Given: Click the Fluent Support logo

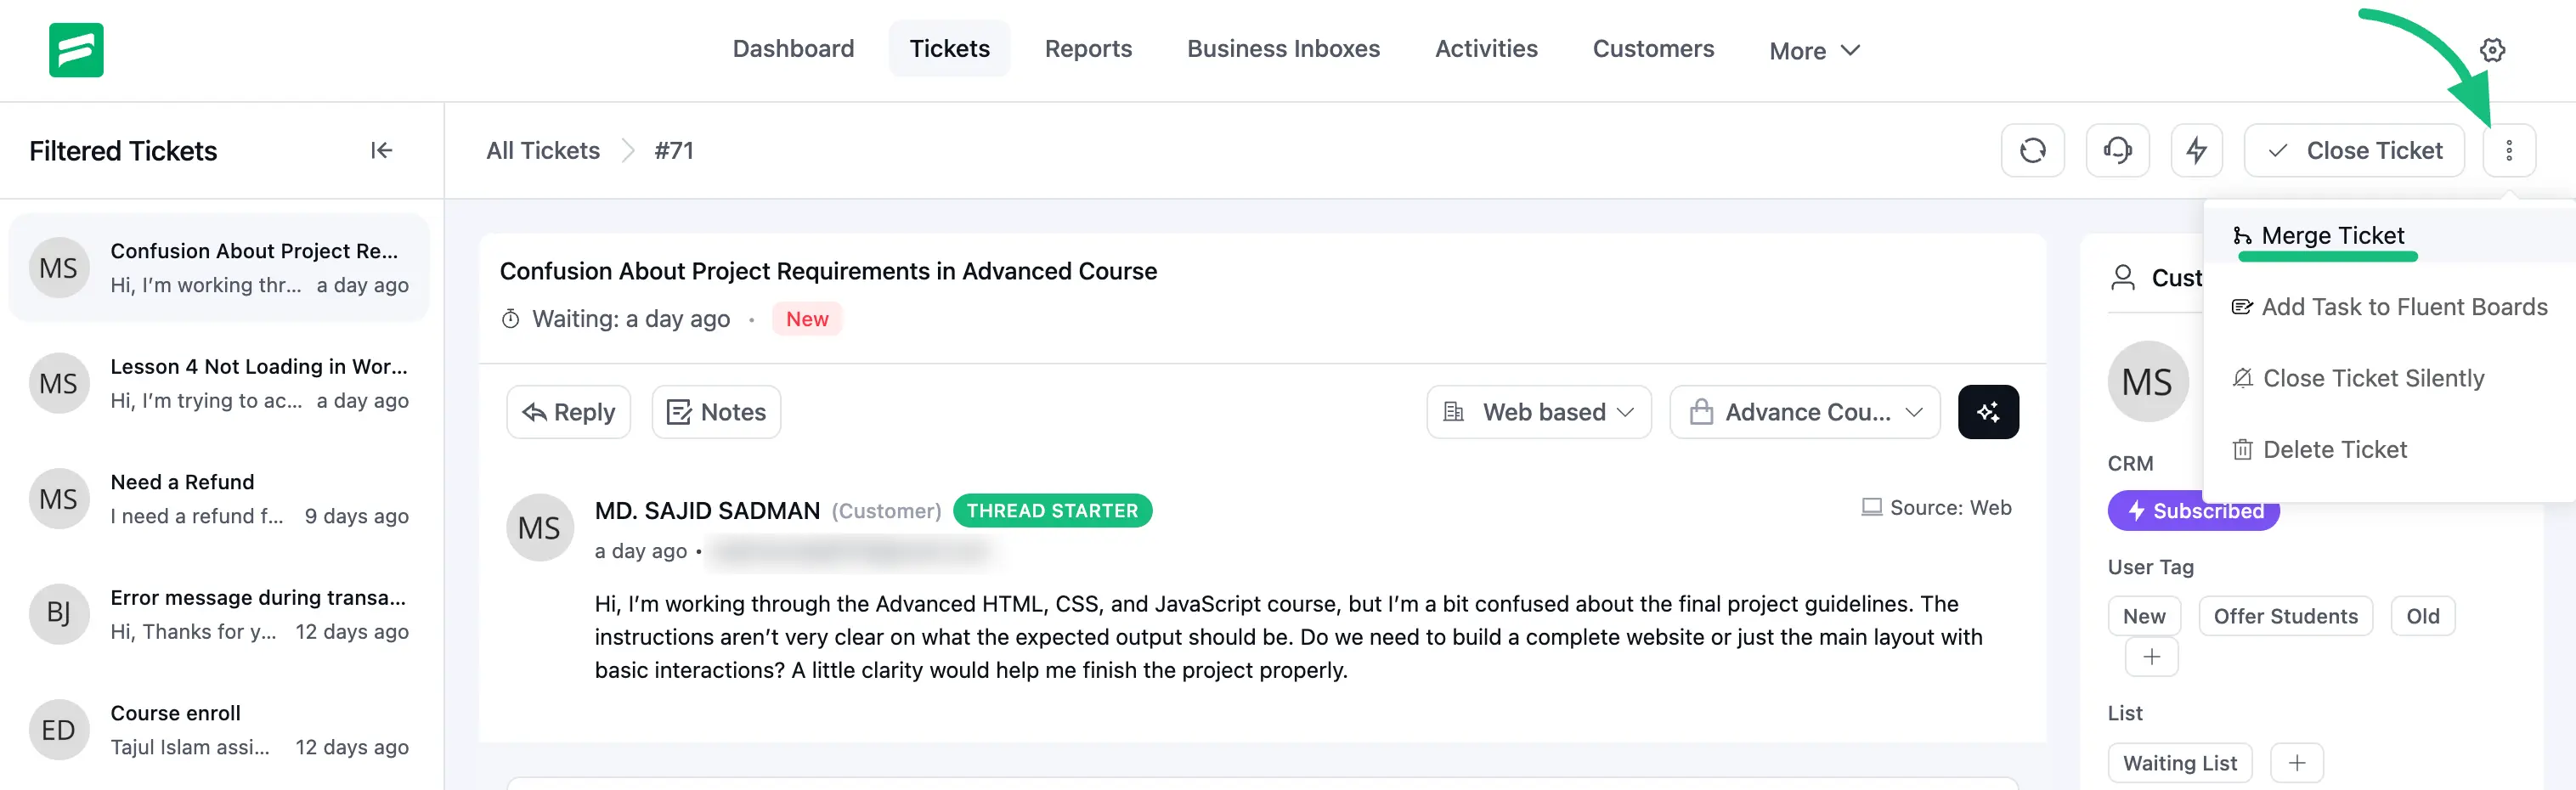Looking at the screenshot, I should pos(77,49).
